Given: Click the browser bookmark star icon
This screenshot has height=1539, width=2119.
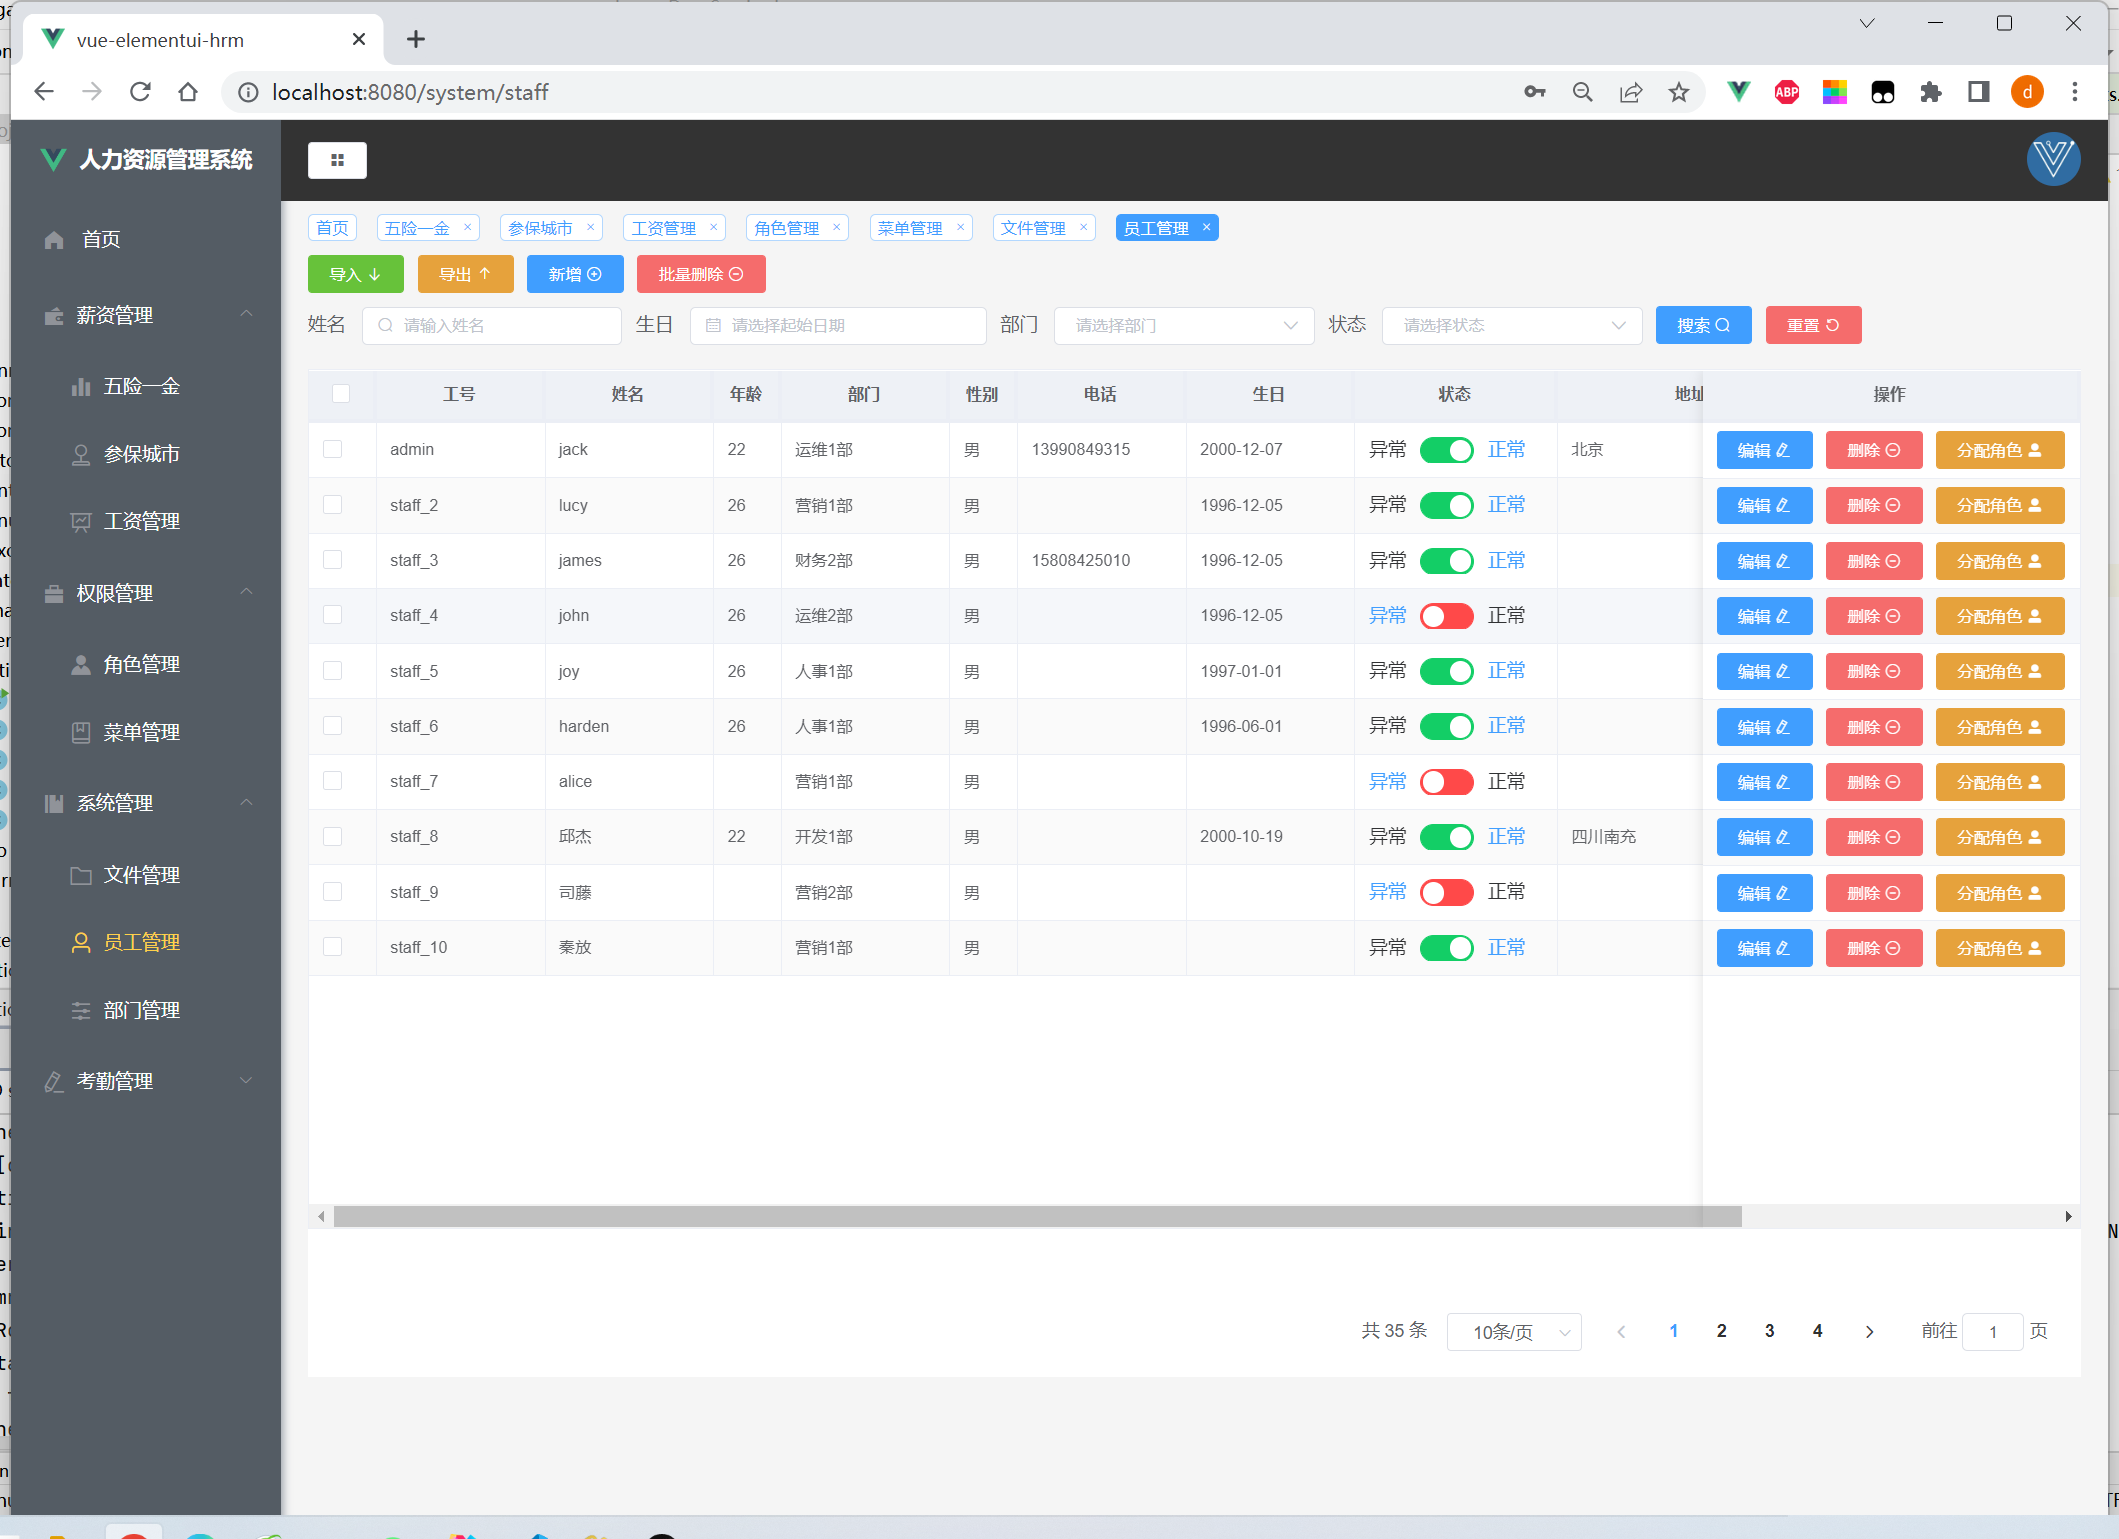Looking at the screenshot, I should coord(1678,92).
